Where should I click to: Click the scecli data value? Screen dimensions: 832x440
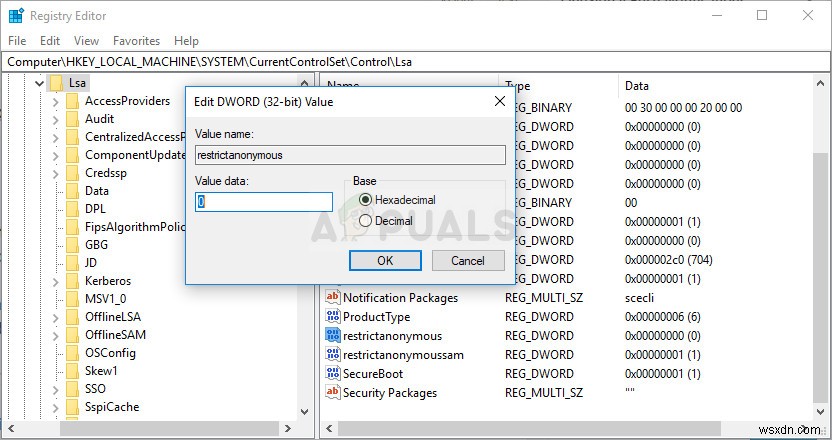(x=639, y=298)
